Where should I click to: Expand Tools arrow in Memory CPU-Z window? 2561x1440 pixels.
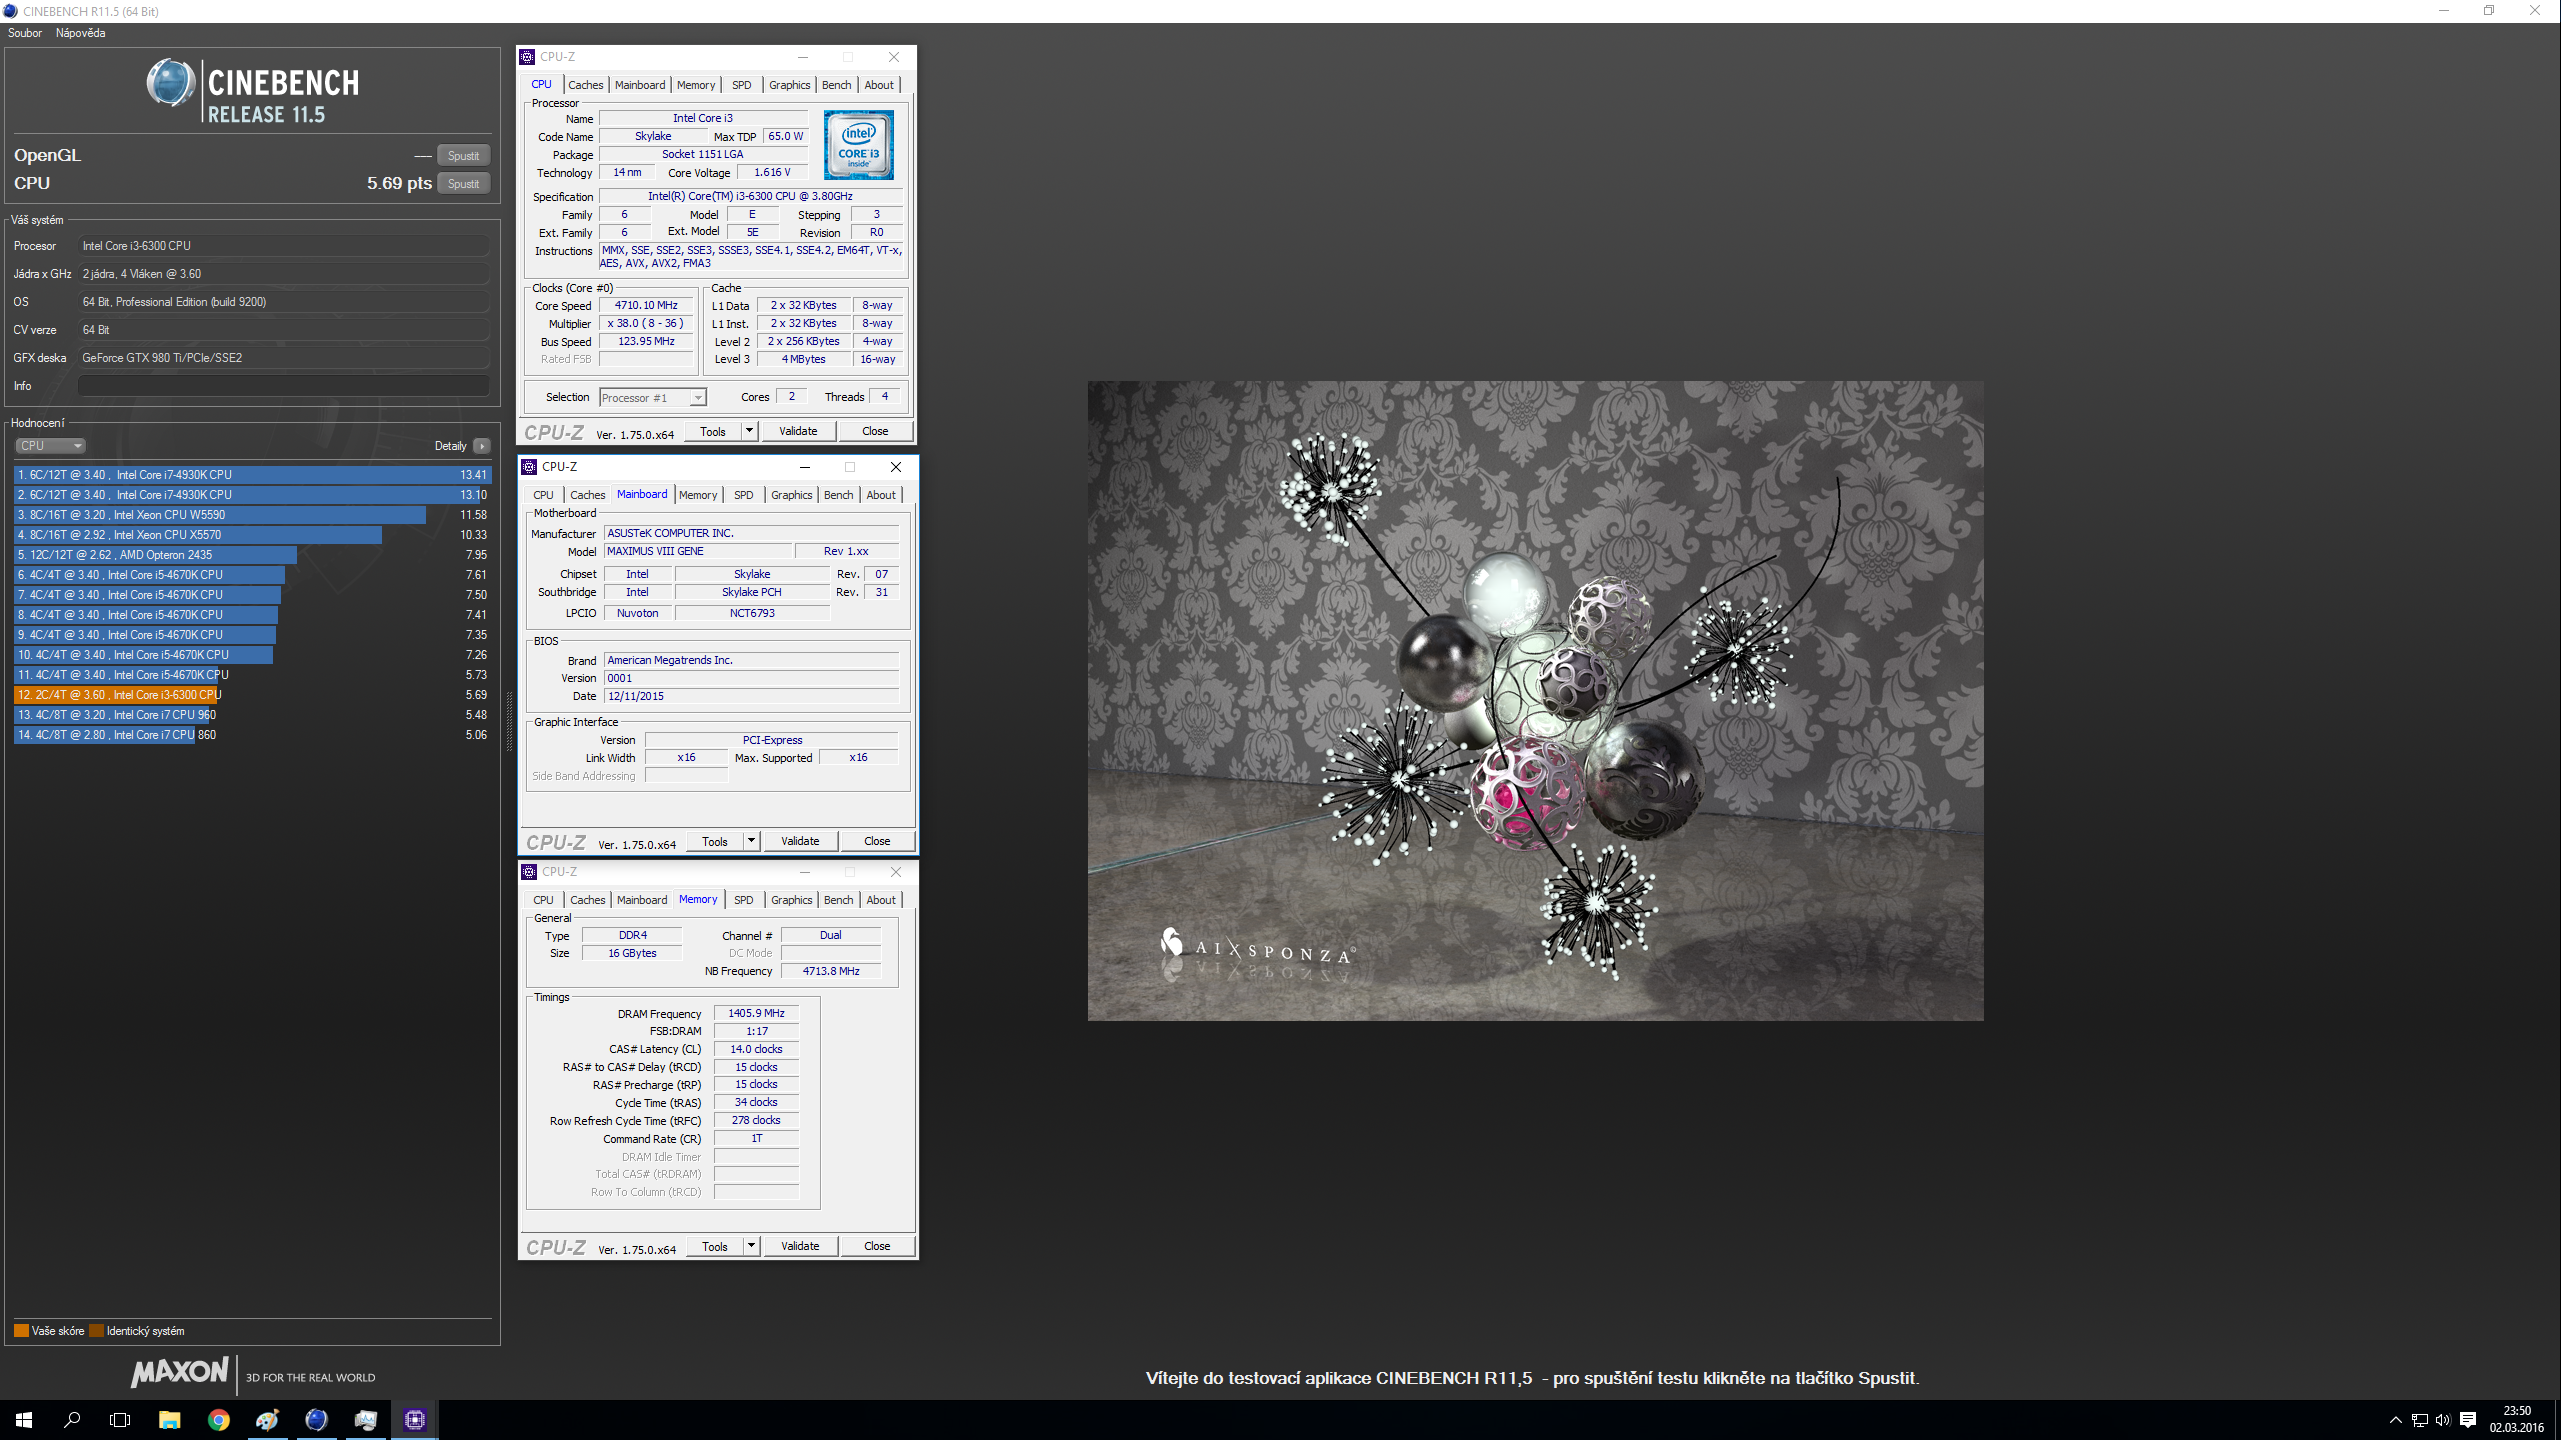(x=751, y=1246)
